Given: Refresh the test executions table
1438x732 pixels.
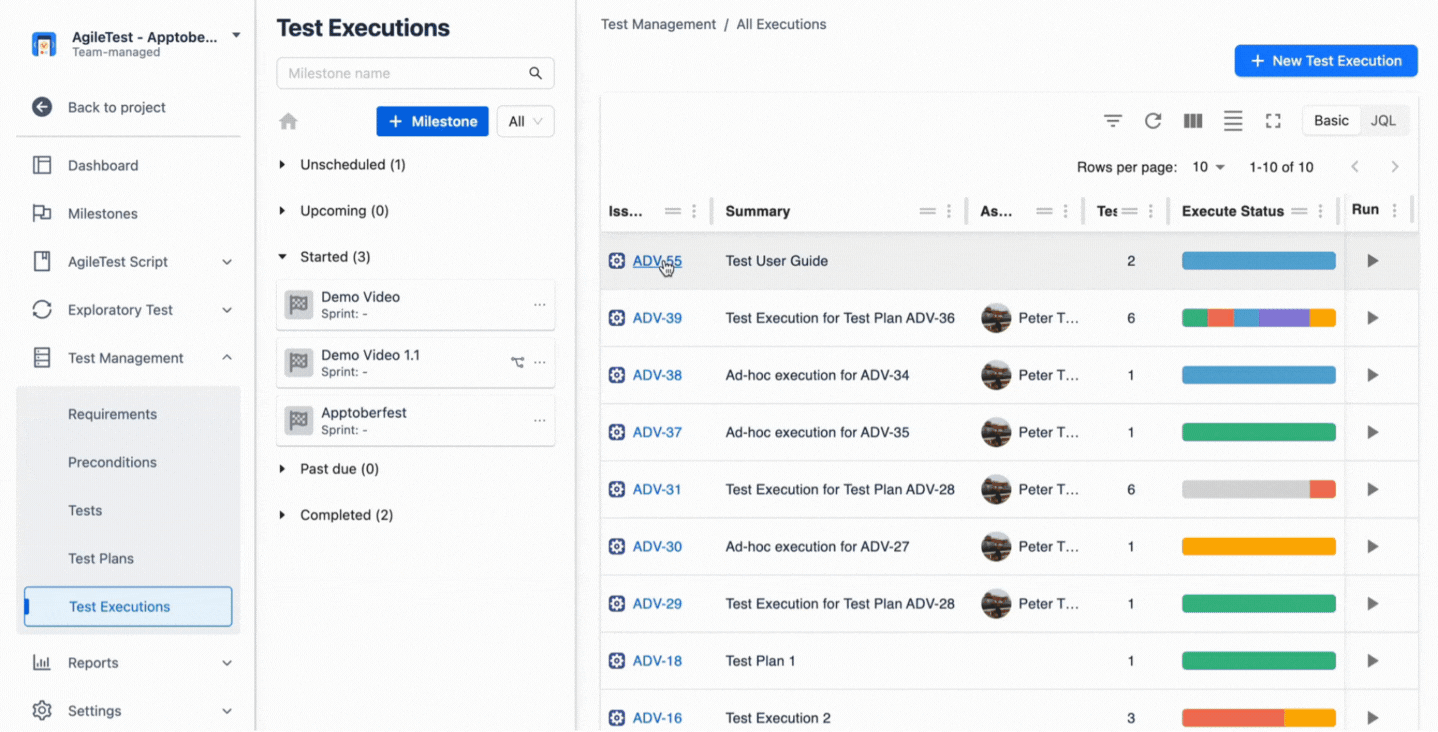Looking at the screenshot, I should (1152, 120).
